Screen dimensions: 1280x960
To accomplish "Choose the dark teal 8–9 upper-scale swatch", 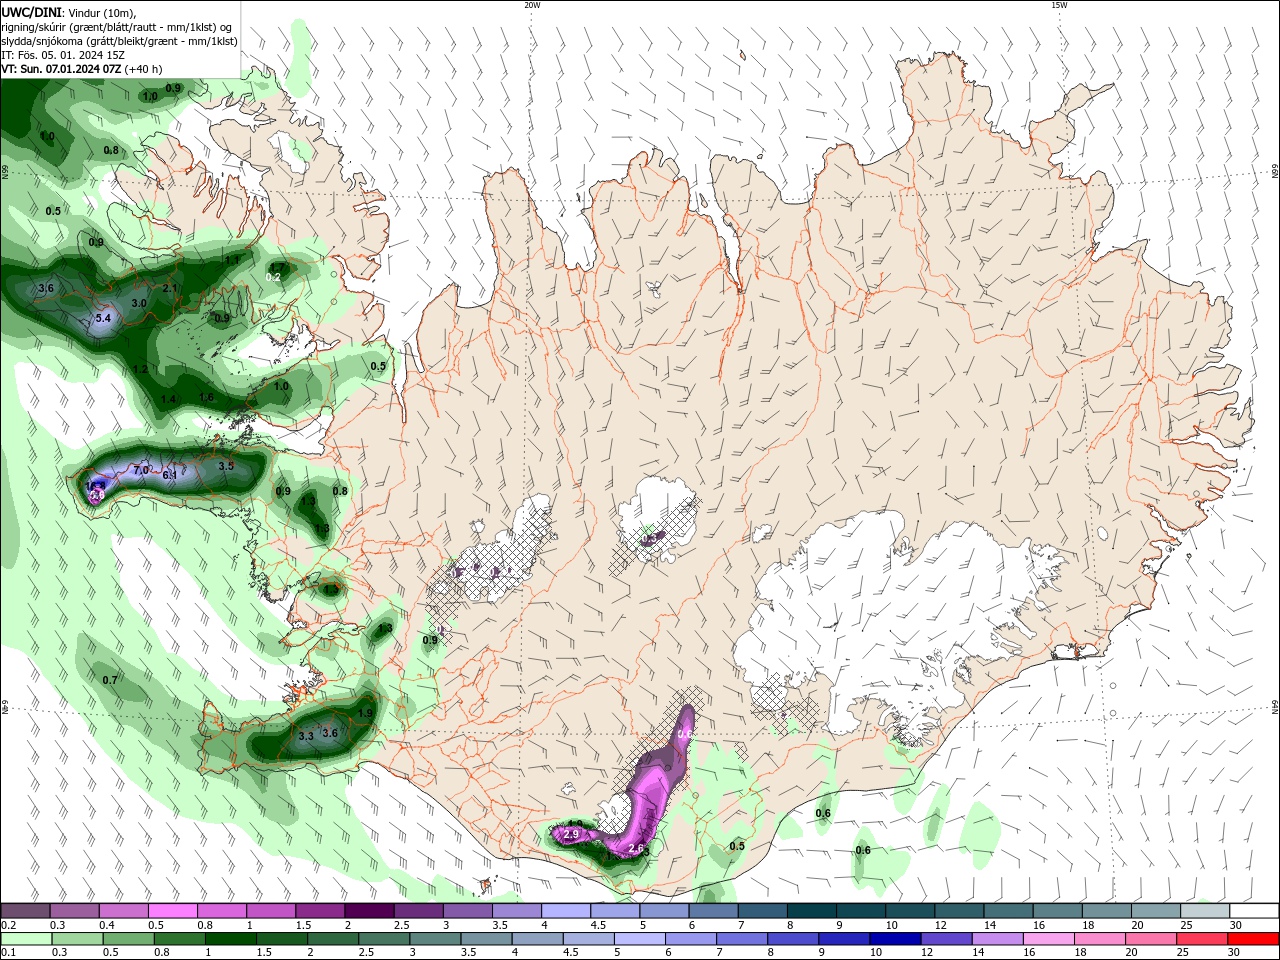I will pos(810,911).
